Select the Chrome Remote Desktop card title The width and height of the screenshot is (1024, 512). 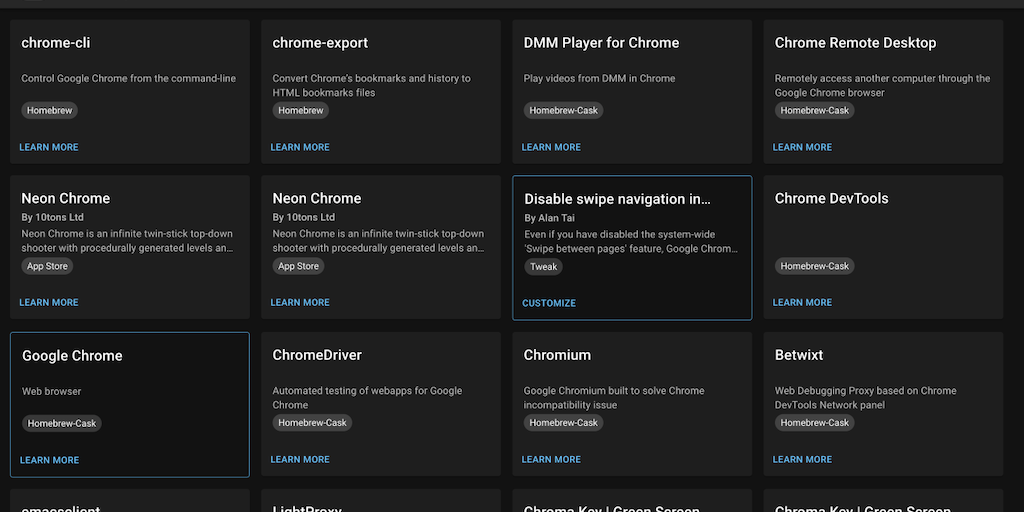click(855, 43)
